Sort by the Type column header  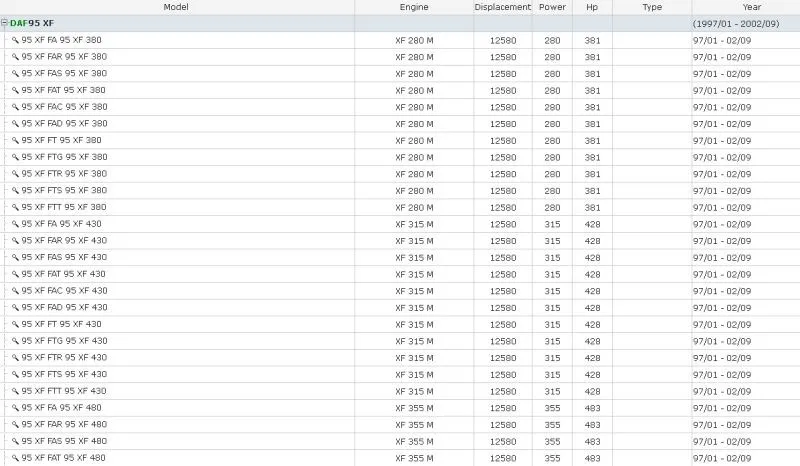coord(652,7)
